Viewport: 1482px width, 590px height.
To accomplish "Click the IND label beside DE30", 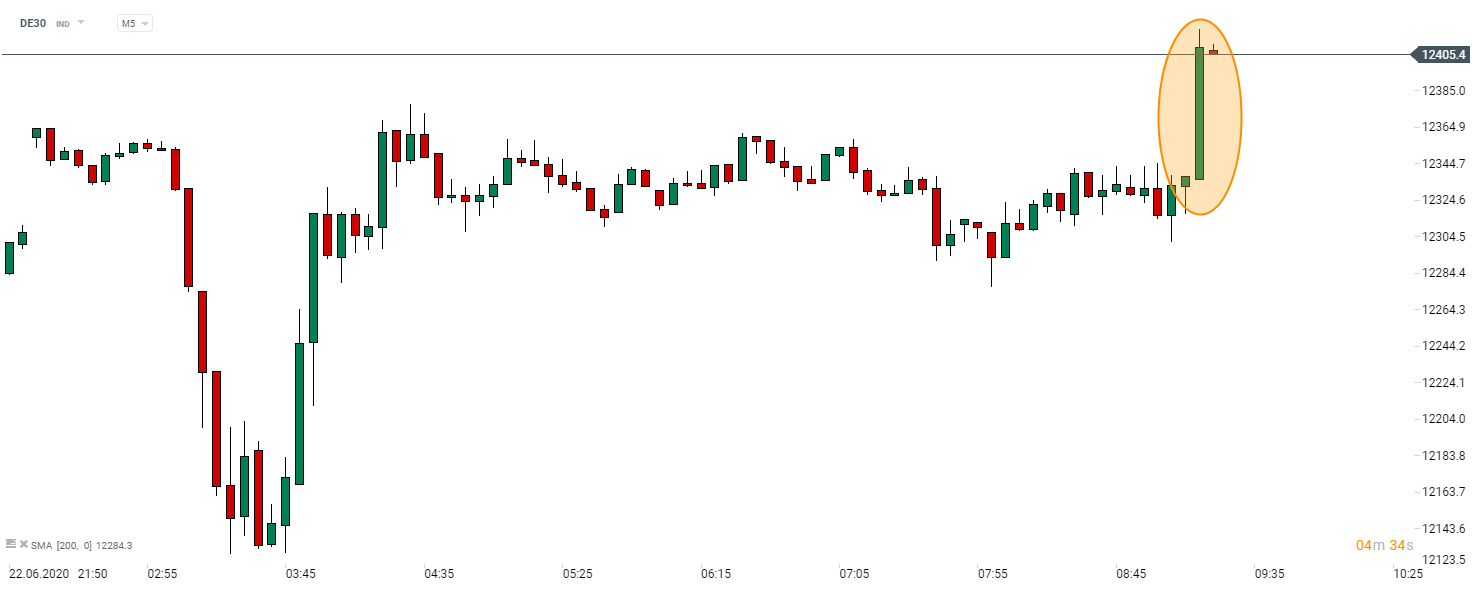I will [x=63, y=23].
